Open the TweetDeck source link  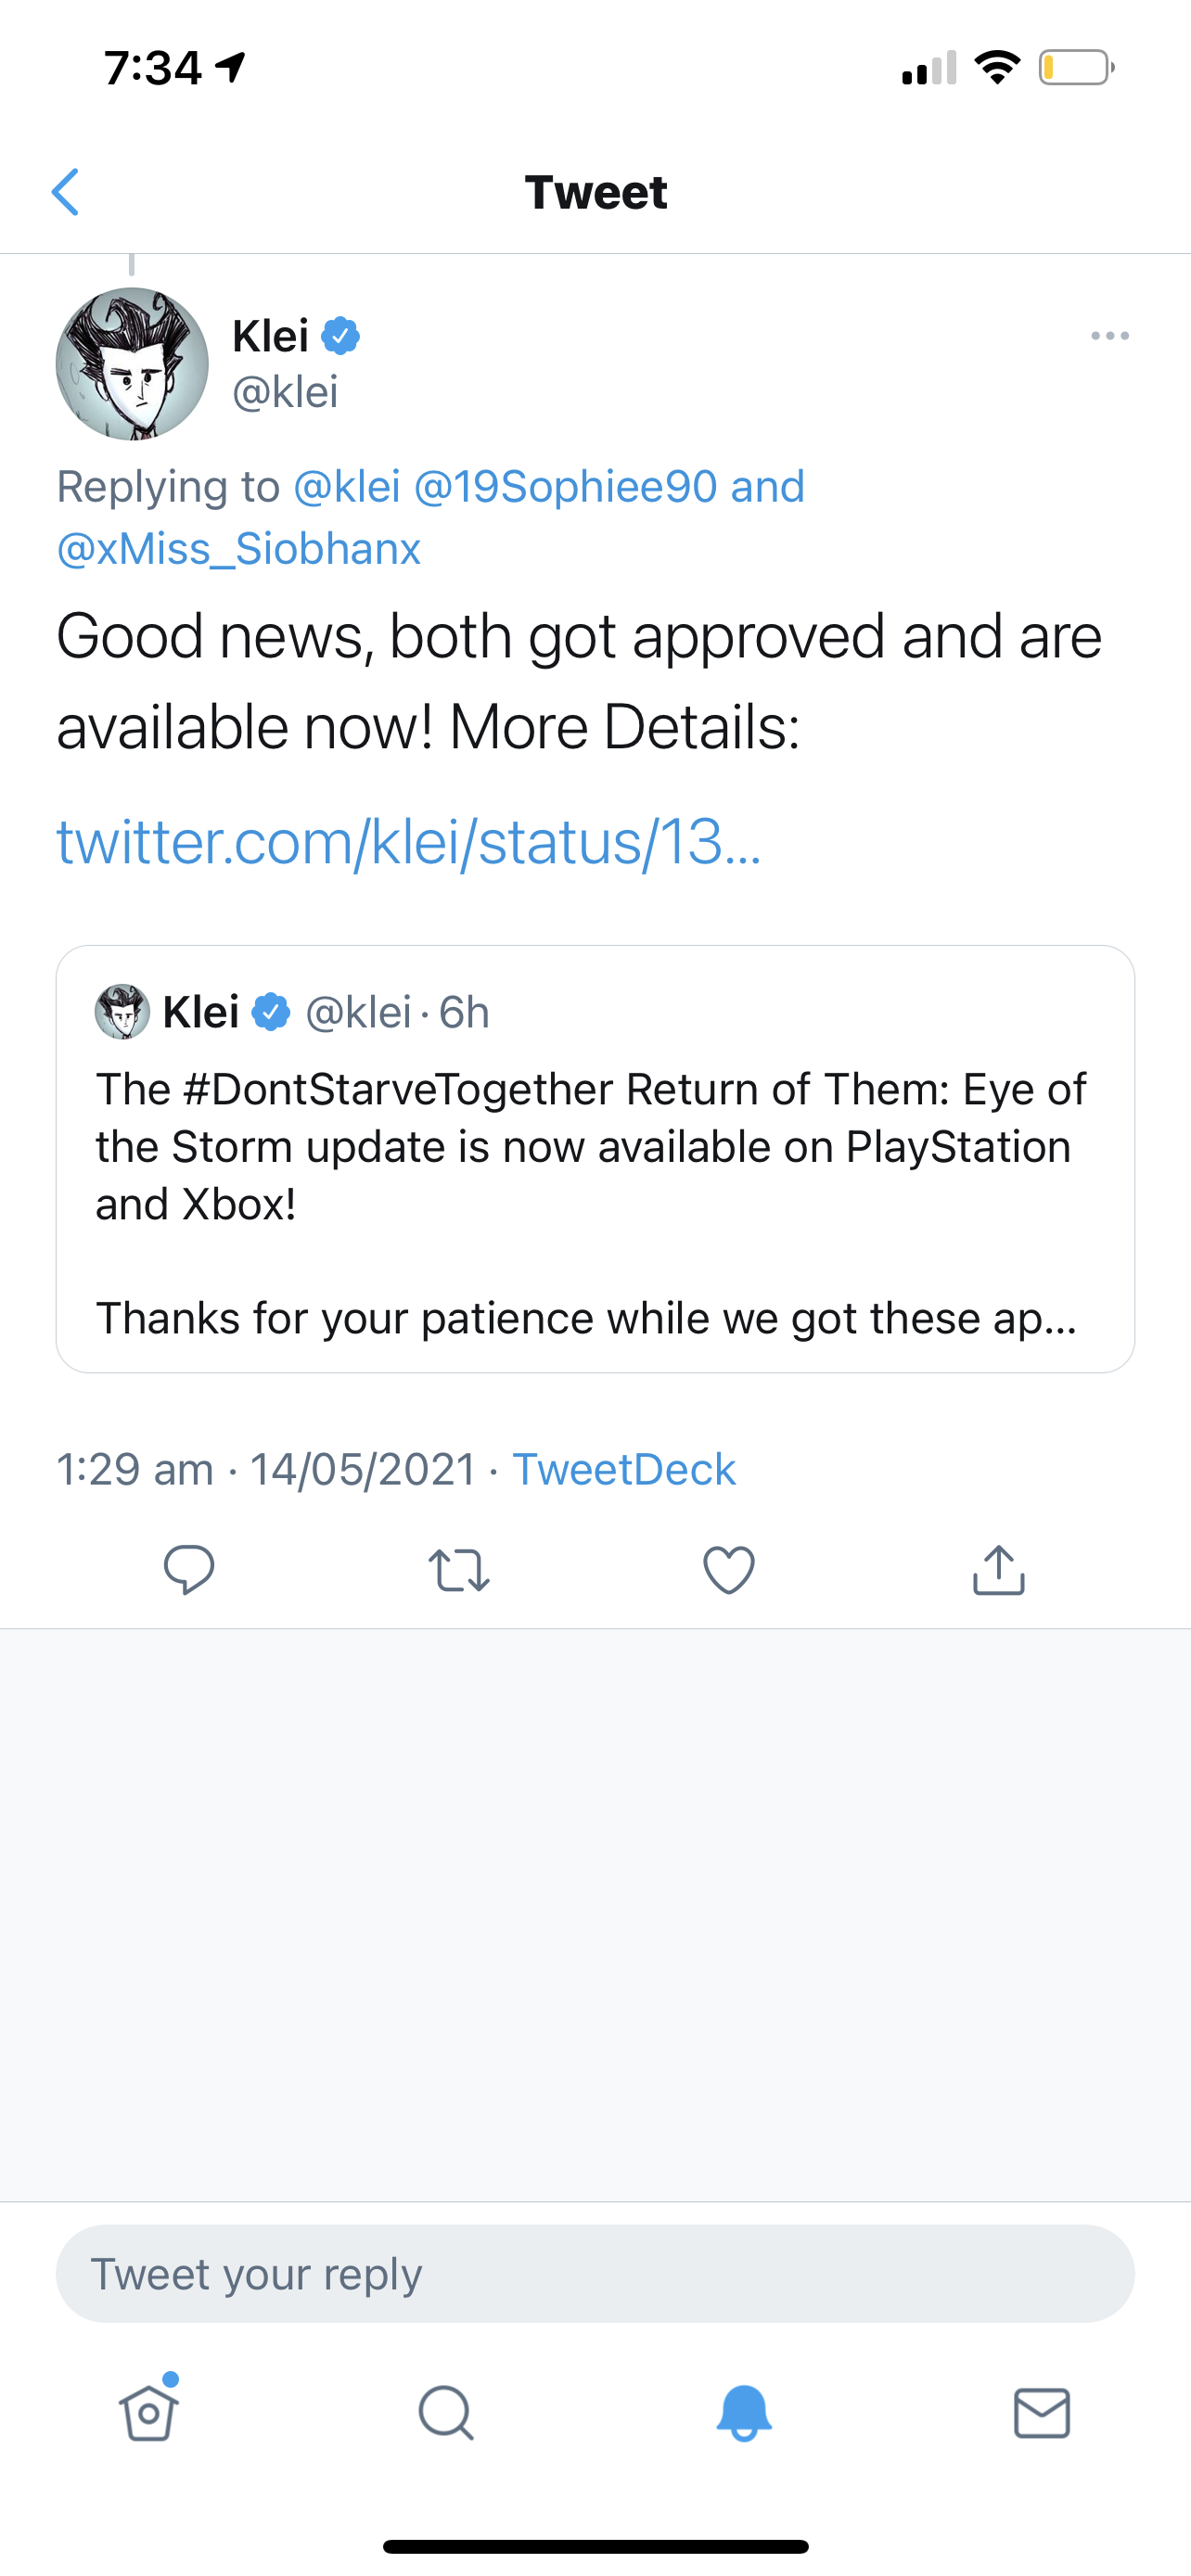pos(623,1469)
